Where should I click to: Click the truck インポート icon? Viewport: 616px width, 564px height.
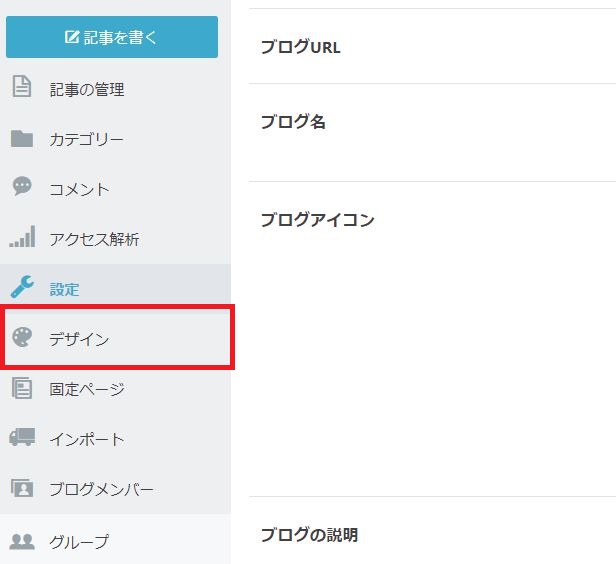coord(22,438)
